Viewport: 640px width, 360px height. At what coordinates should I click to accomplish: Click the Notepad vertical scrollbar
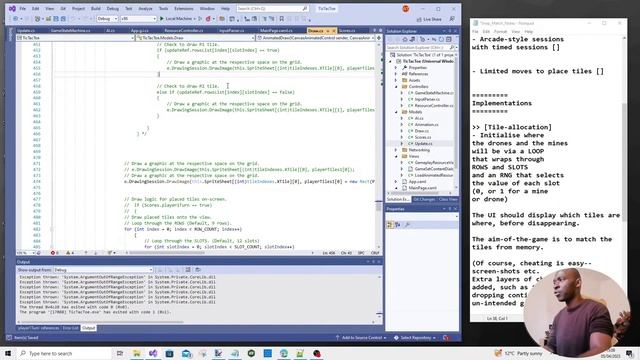[624, 163]
